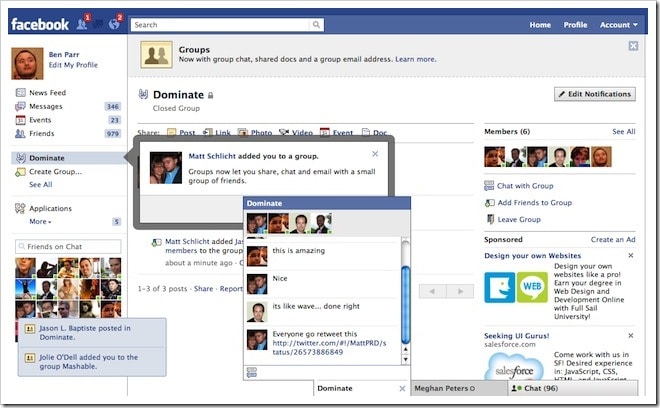Open notifications globe icon

[114, 24]
